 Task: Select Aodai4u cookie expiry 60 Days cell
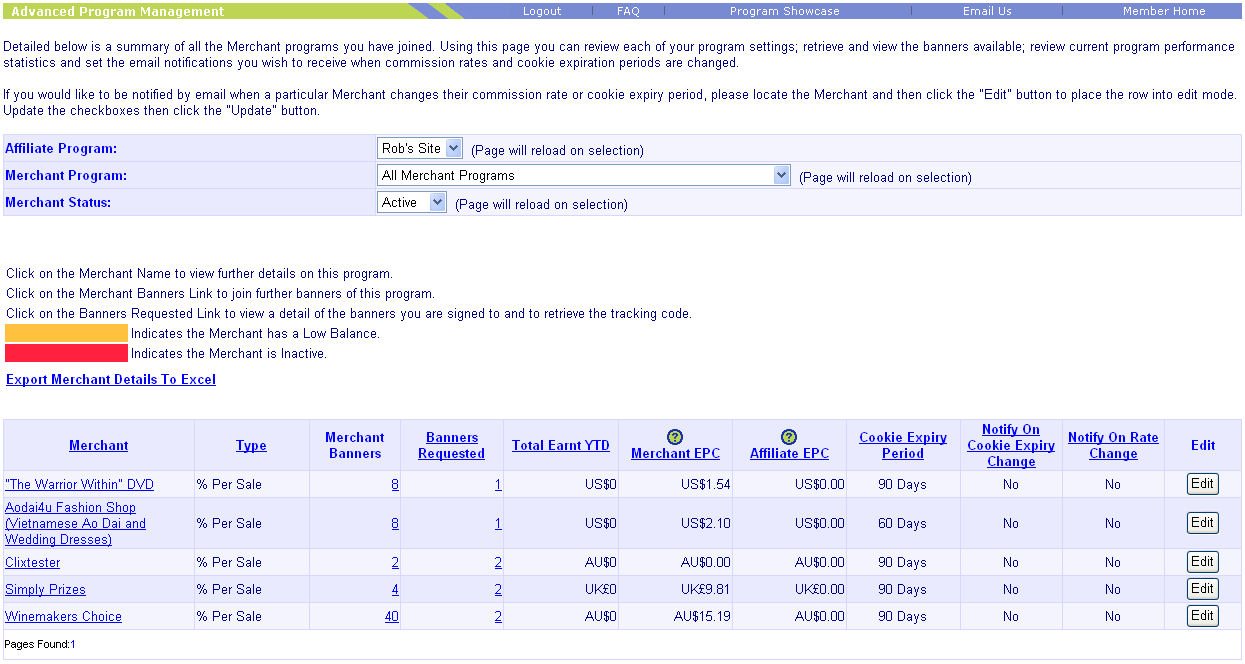point(902,523)
